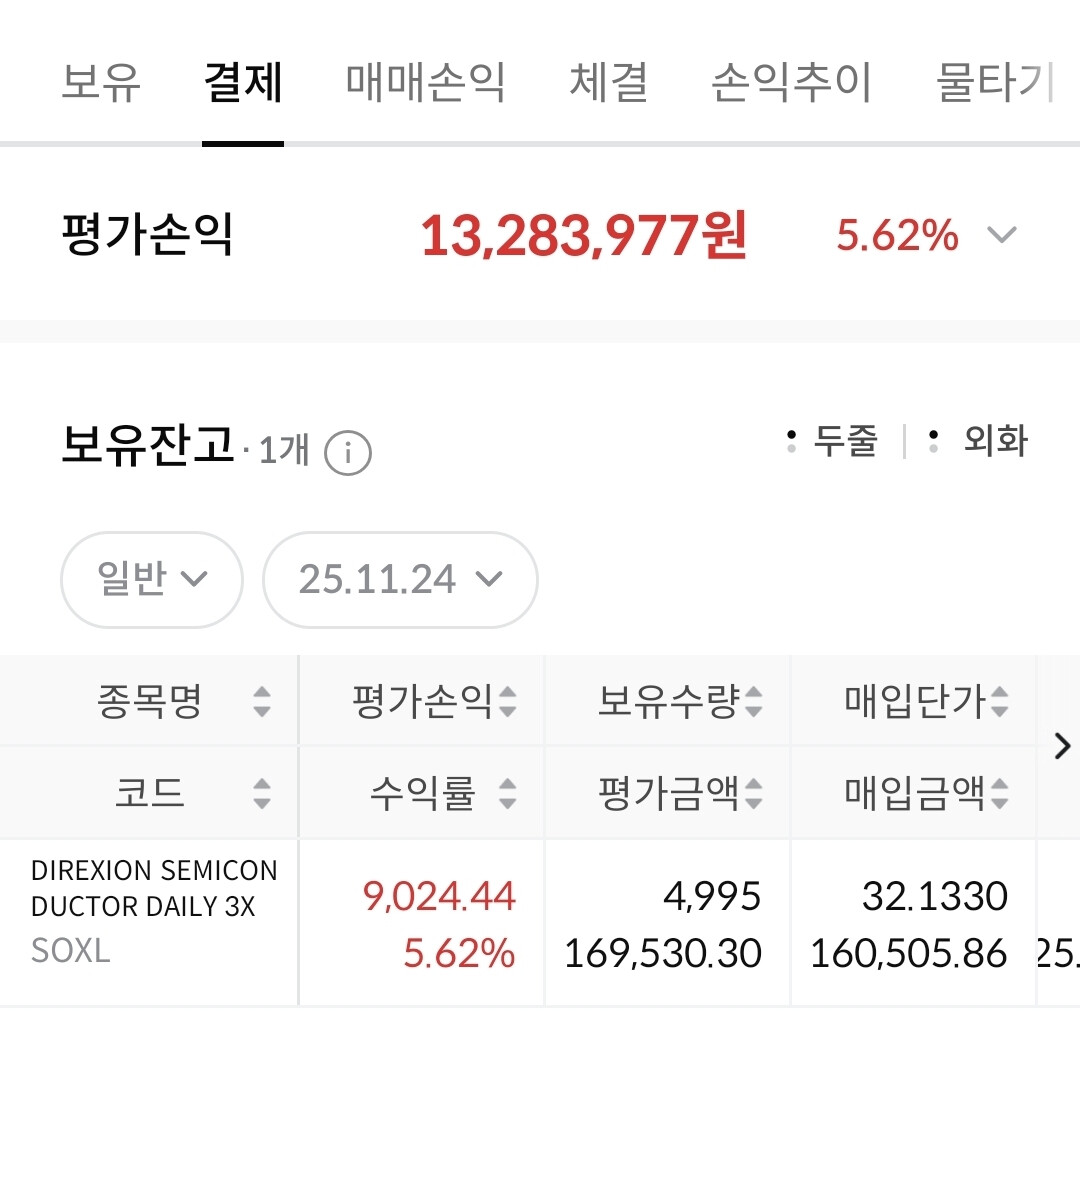Image resolution: width=1080 pixels, height=1186 pixels.
Task: Open the 보유잔고 info icon
Action: click(x=347, y=452)
